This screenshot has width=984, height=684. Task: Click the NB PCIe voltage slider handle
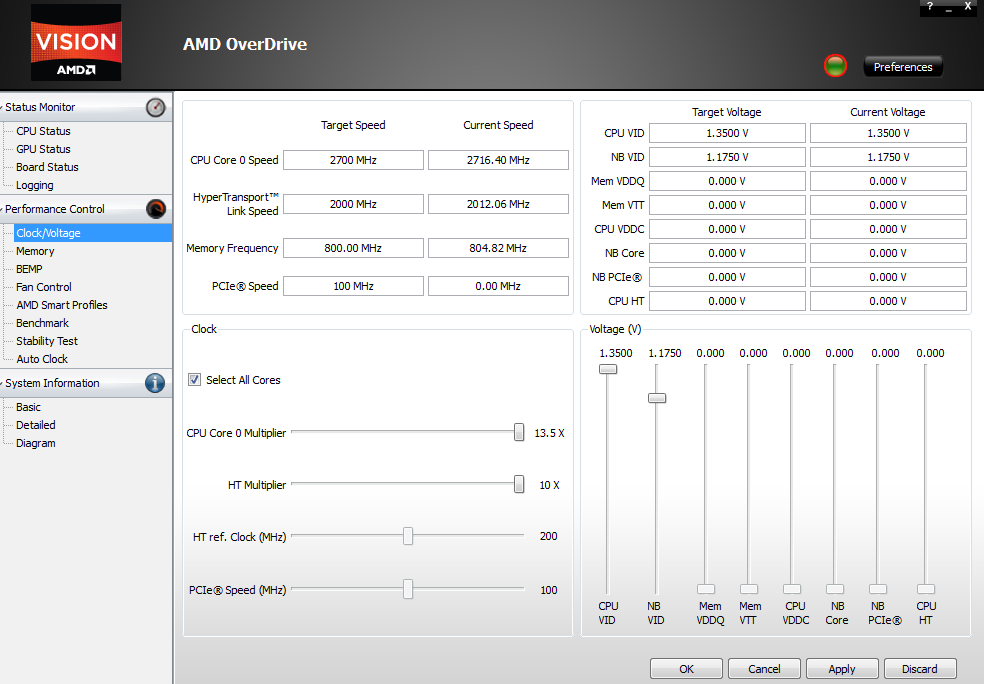coord(878,589)
